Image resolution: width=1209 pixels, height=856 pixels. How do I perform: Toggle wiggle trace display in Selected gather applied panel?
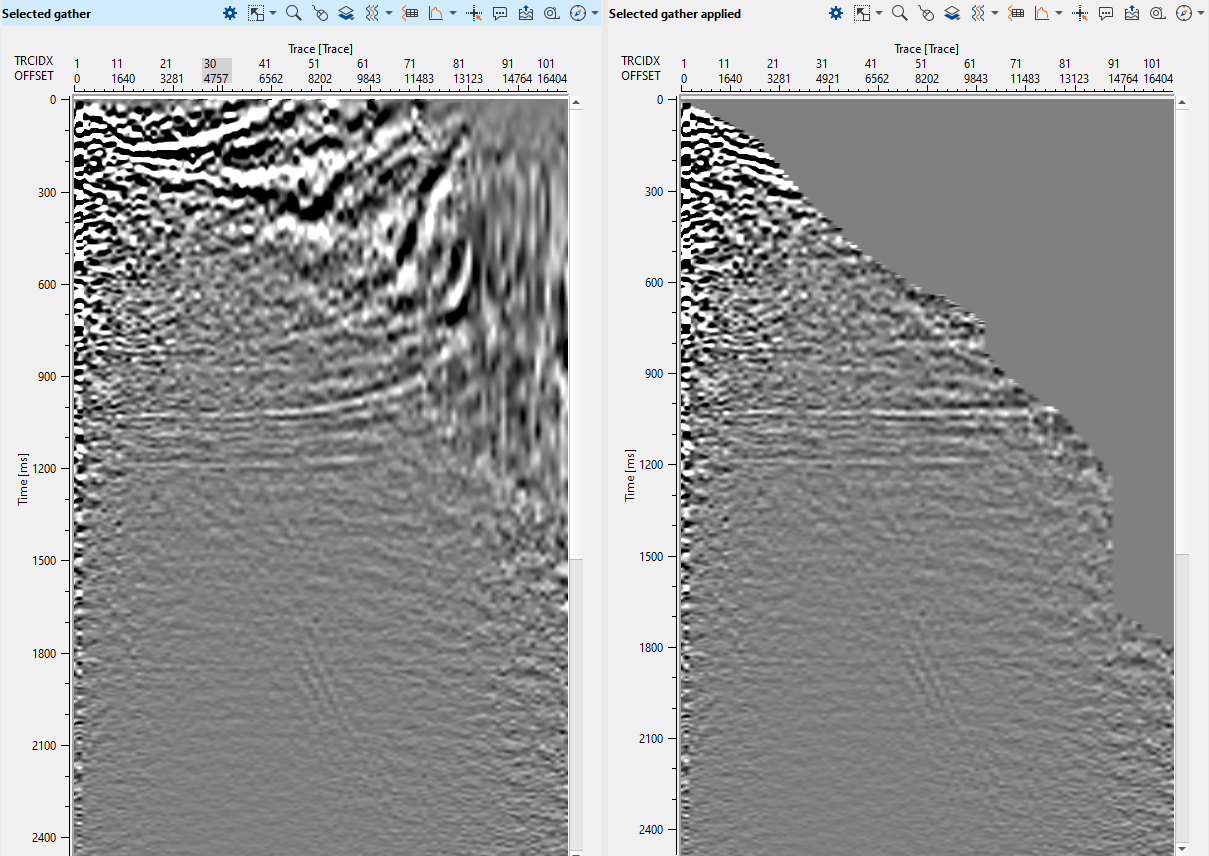[x=978, y=13]
